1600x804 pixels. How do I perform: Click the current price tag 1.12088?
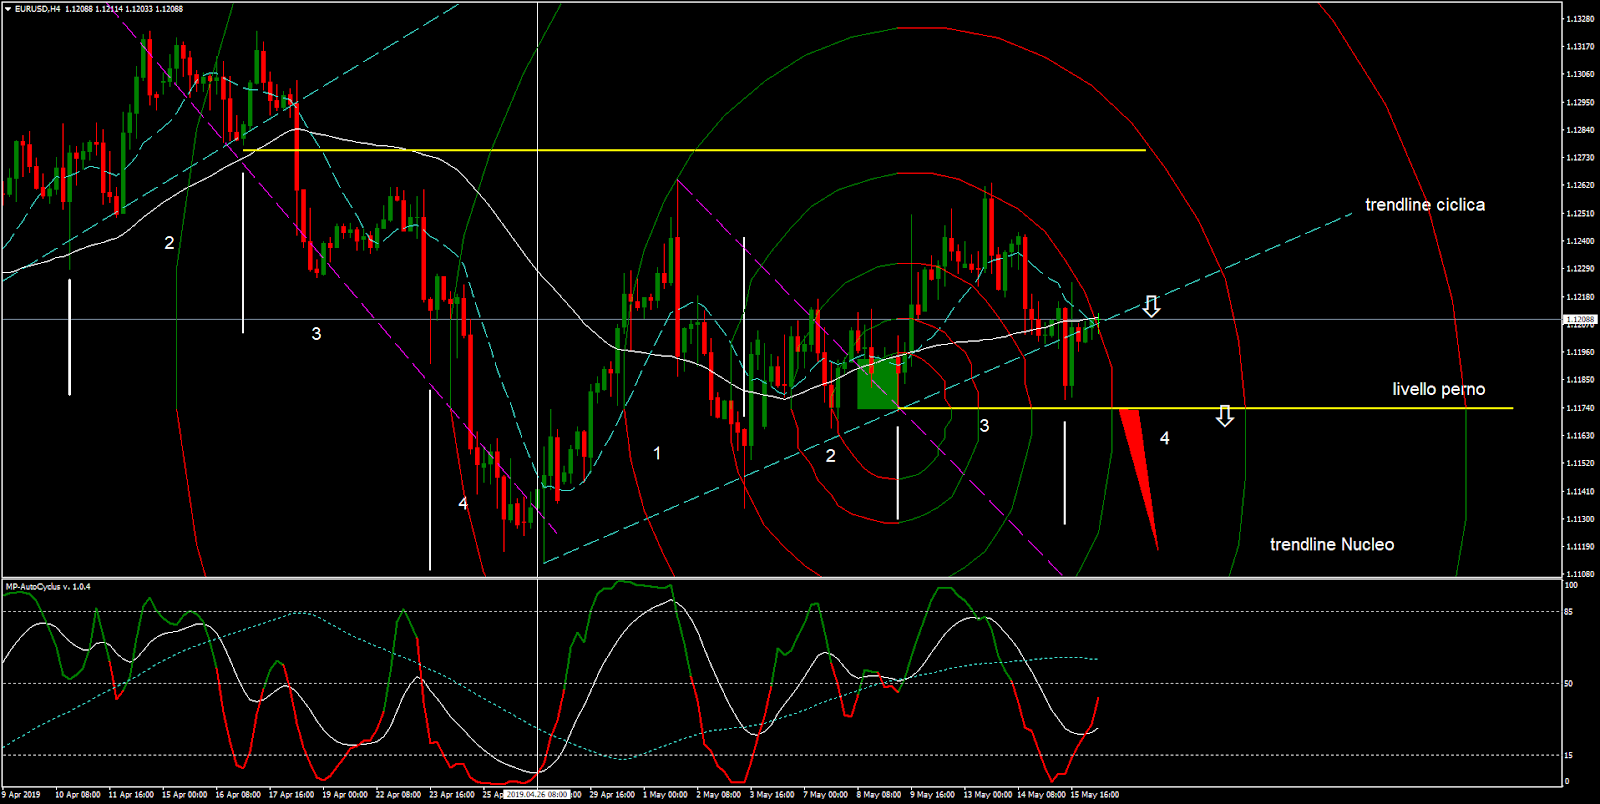pos(1581,319)
